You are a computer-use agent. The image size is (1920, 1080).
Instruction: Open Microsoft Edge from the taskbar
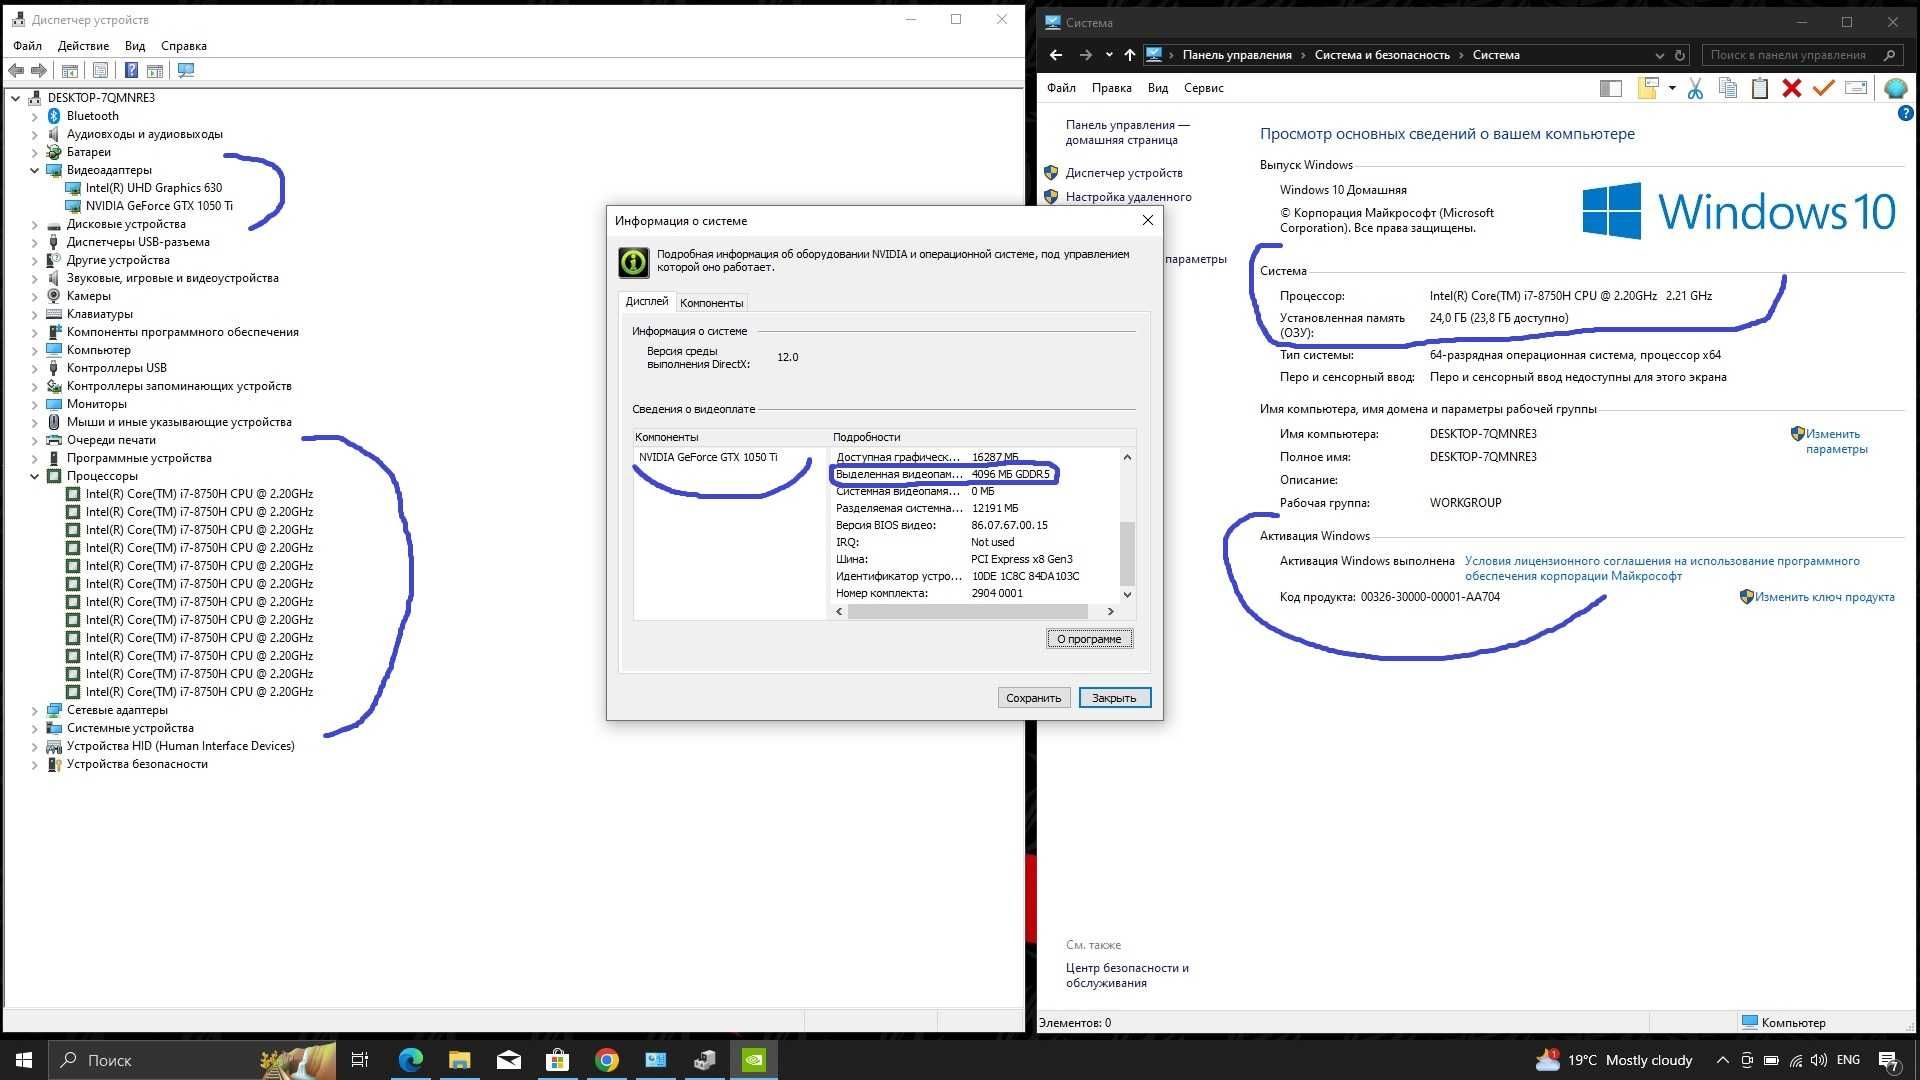410,1060
